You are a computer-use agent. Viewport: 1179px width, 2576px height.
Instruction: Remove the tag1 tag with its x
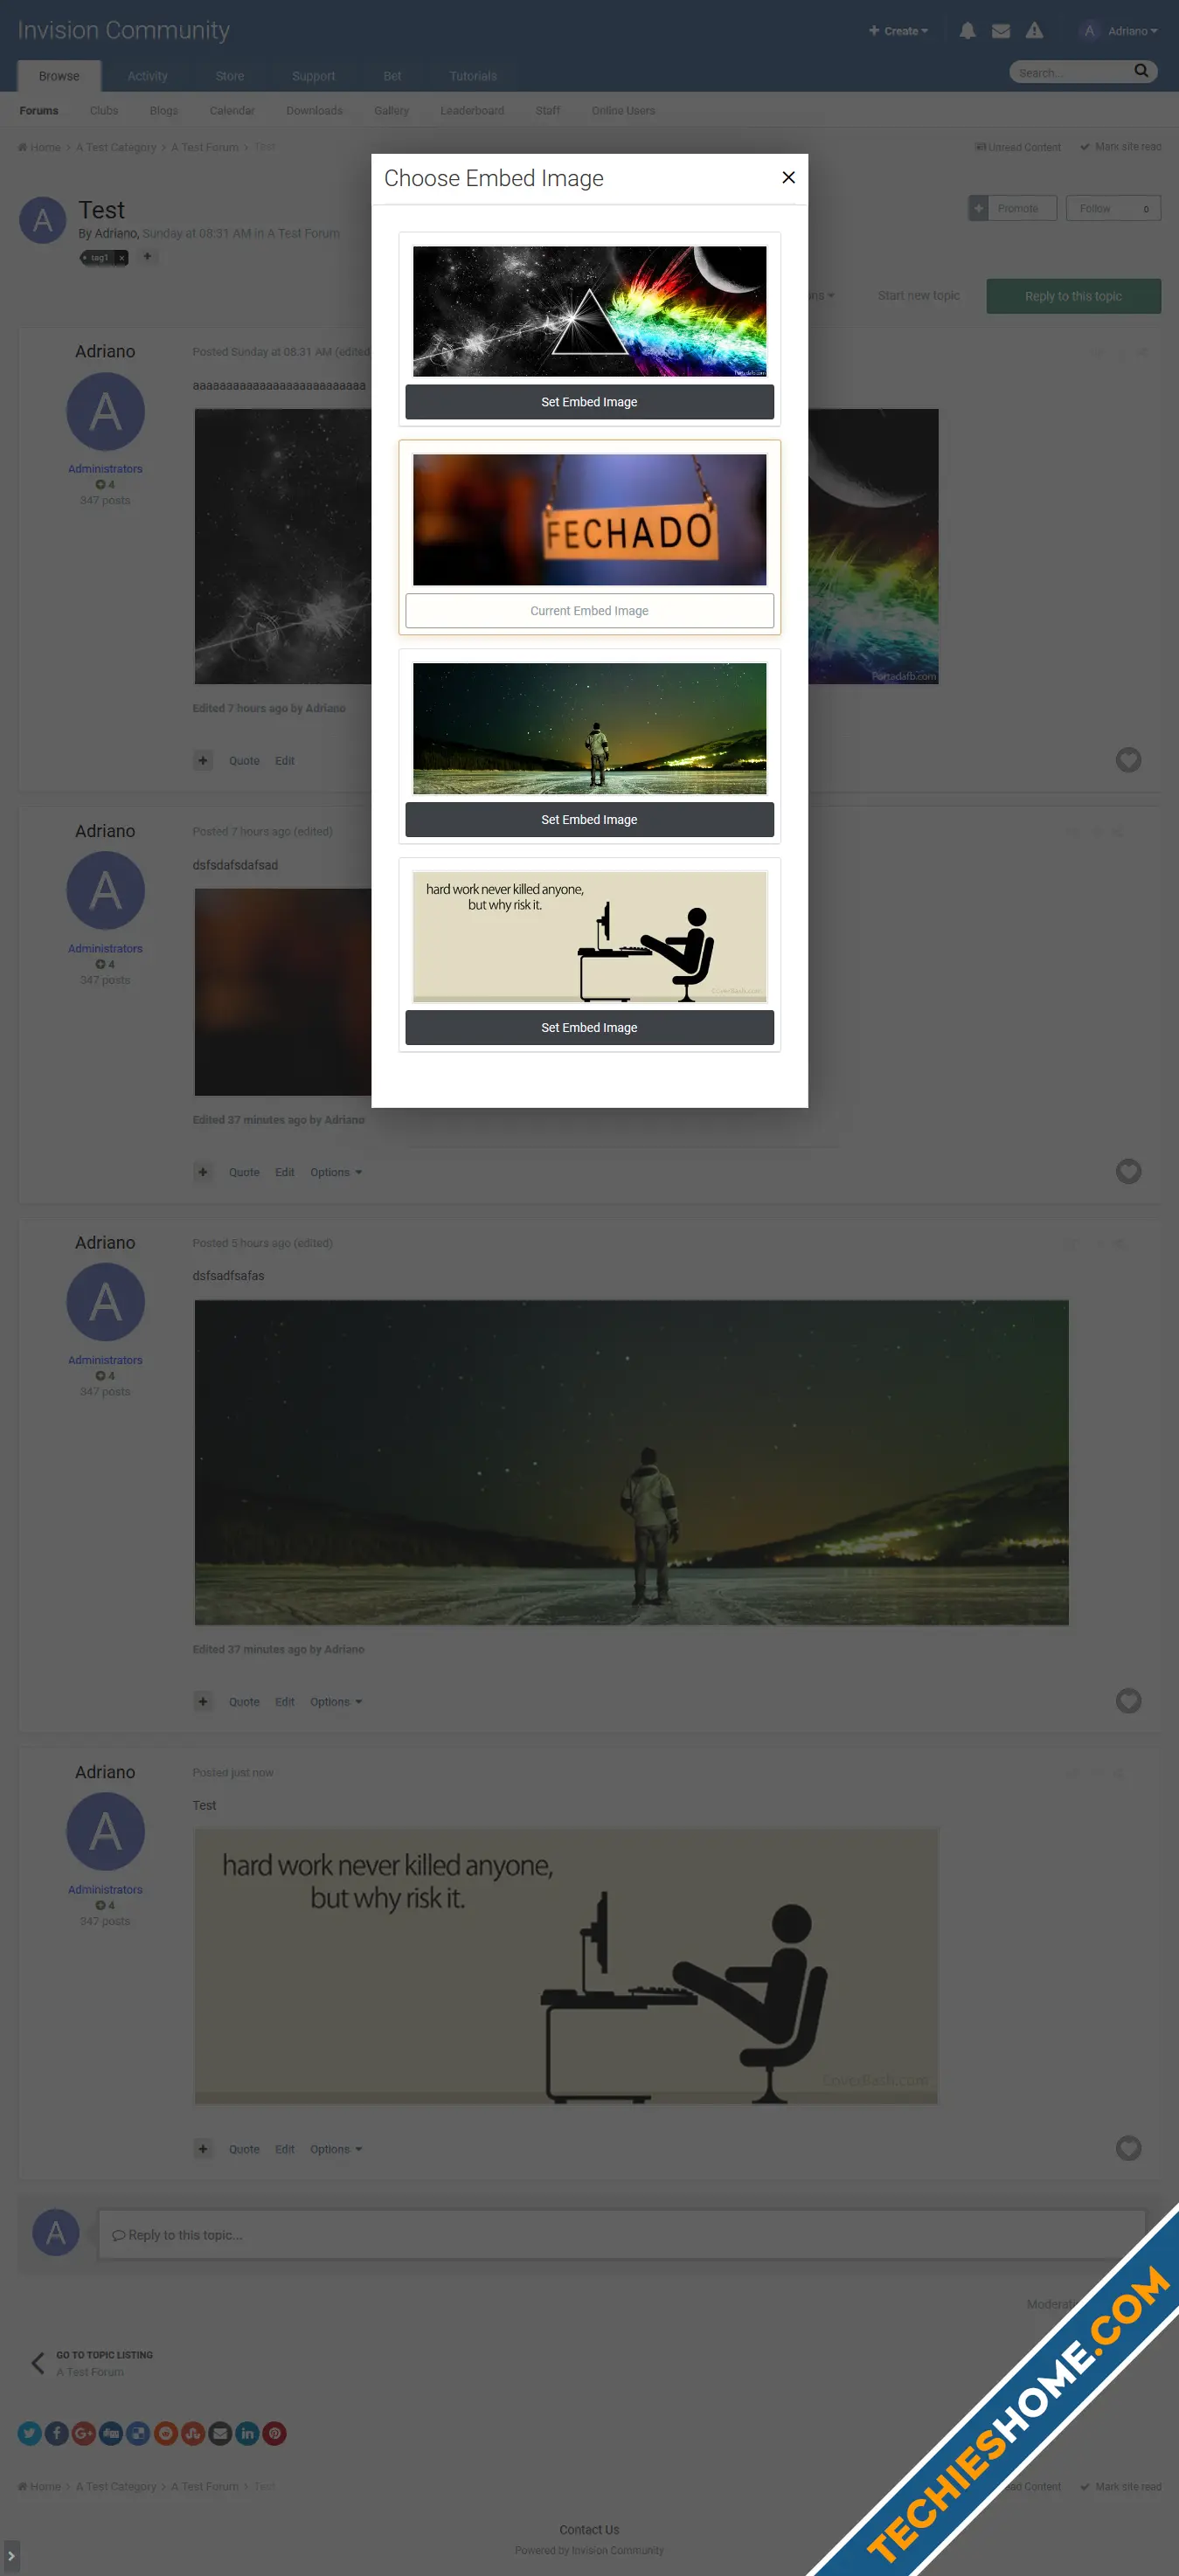coord(121,258)
